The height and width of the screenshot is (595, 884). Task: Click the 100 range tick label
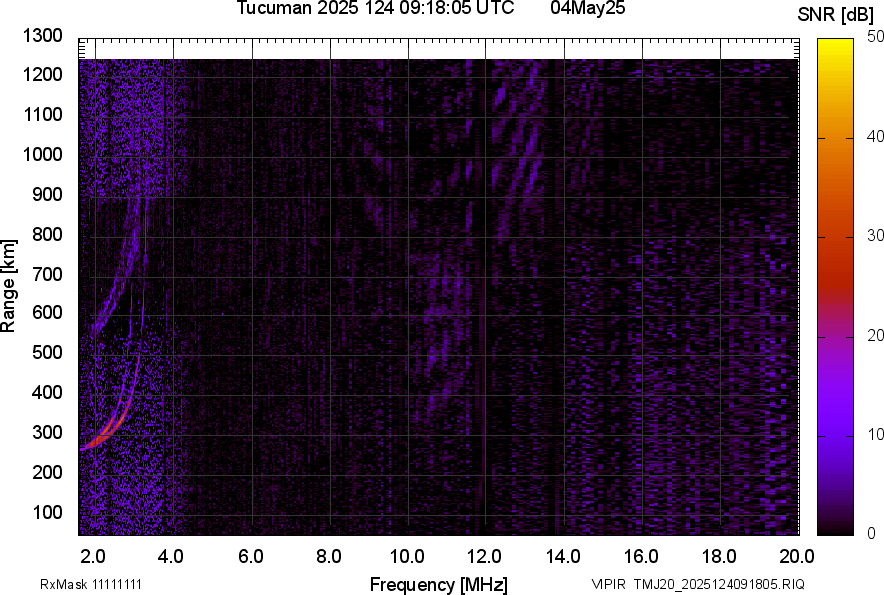pyautogui.click(x=47, y=512)
